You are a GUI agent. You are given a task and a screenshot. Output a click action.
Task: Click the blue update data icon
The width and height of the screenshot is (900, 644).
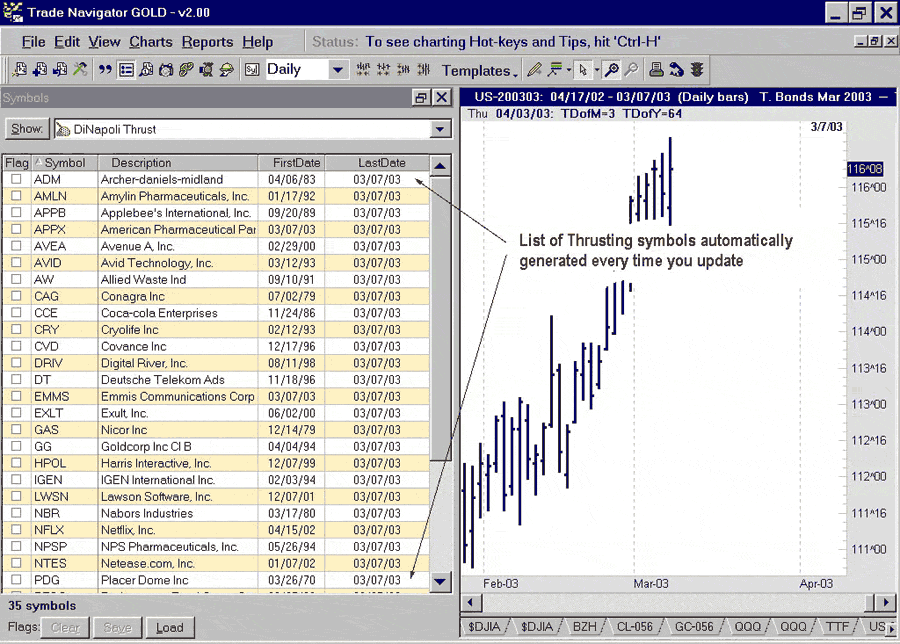point(677,70)
